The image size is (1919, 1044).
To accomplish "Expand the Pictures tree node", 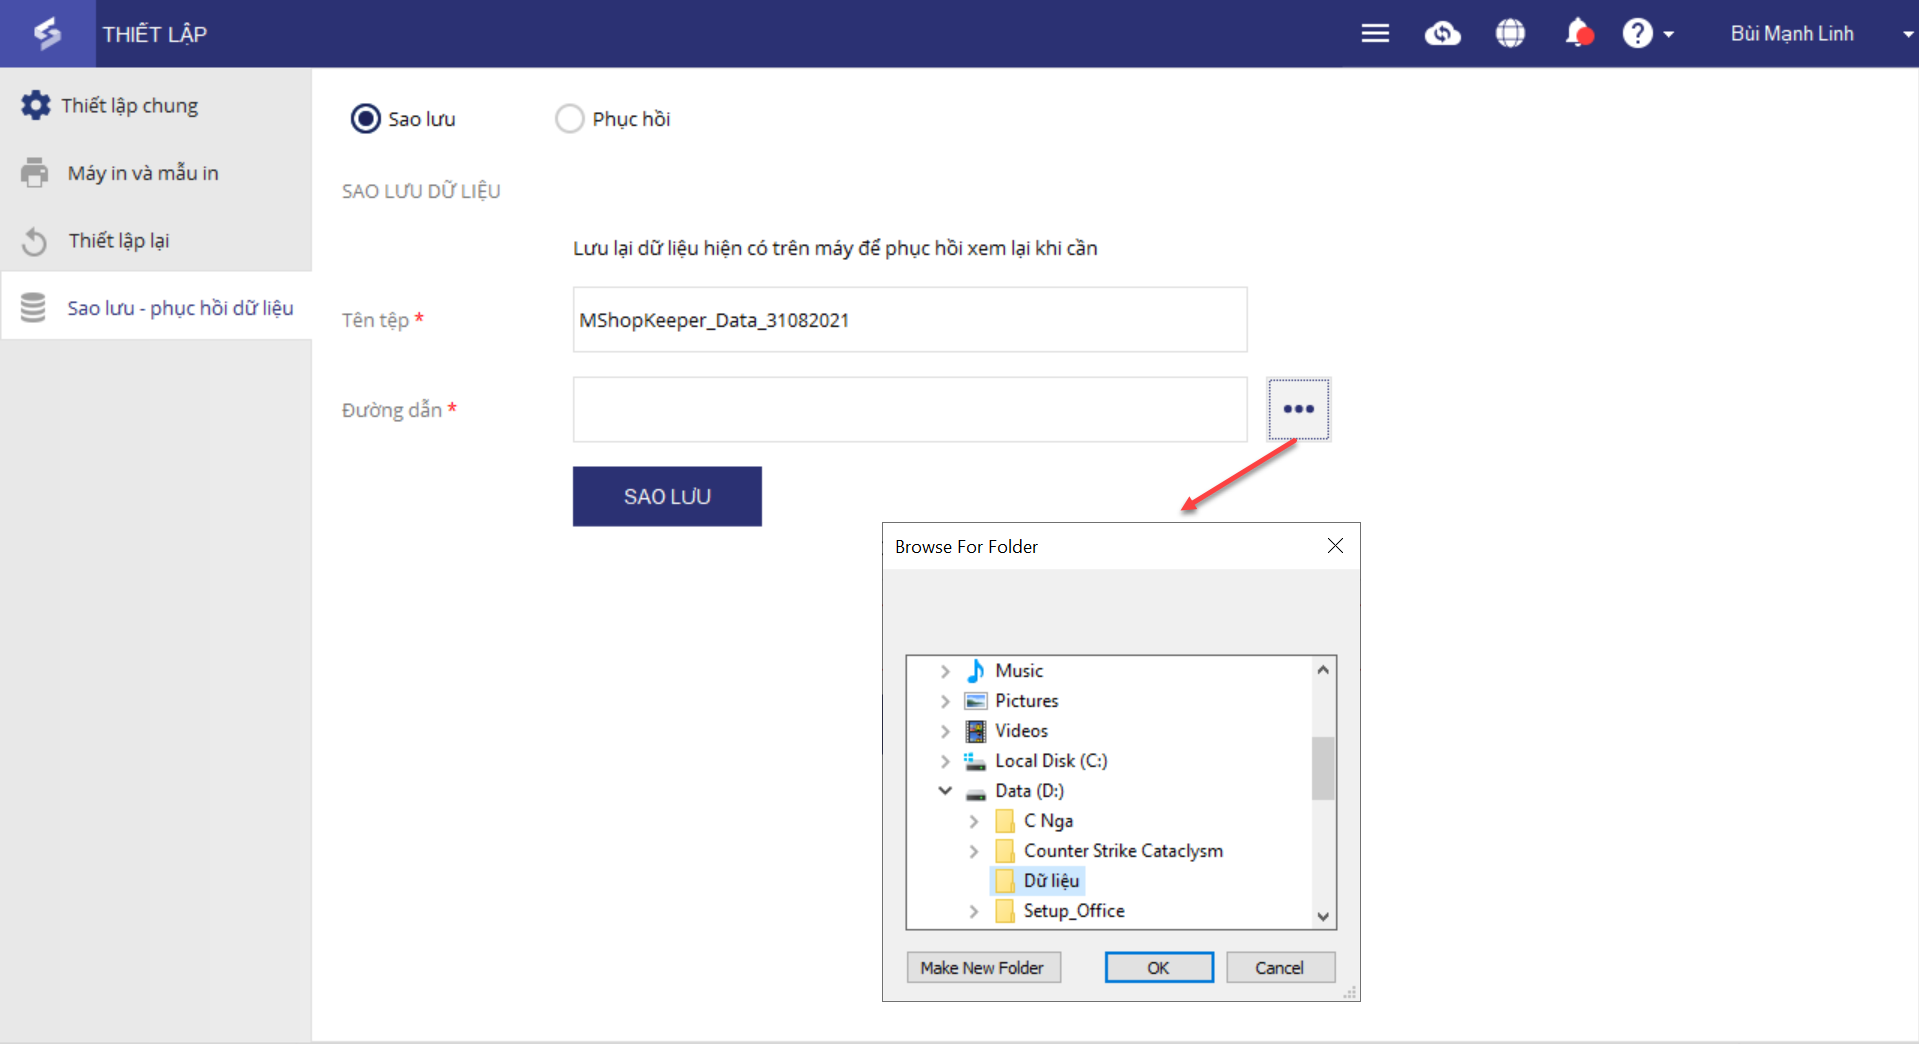I will (x=945, y=701).
